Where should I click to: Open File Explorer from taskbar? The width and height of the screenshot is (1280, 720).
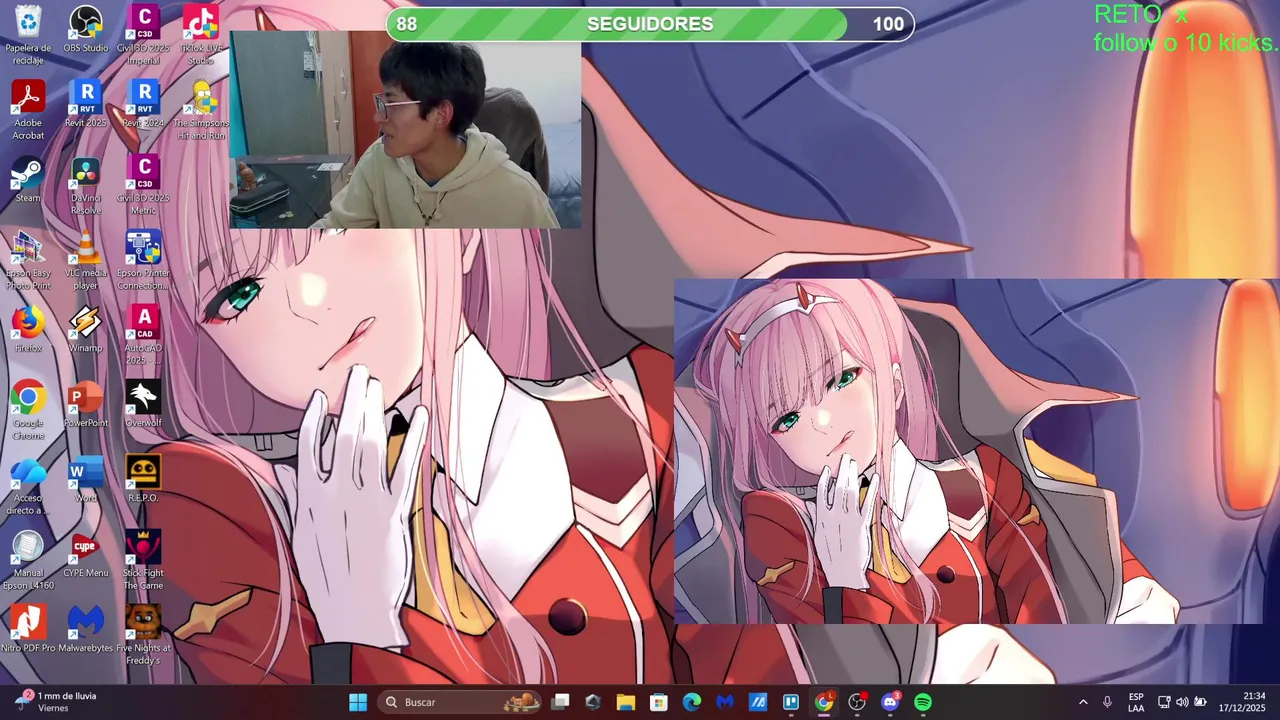pyautogui.click(x=625, y=702)
